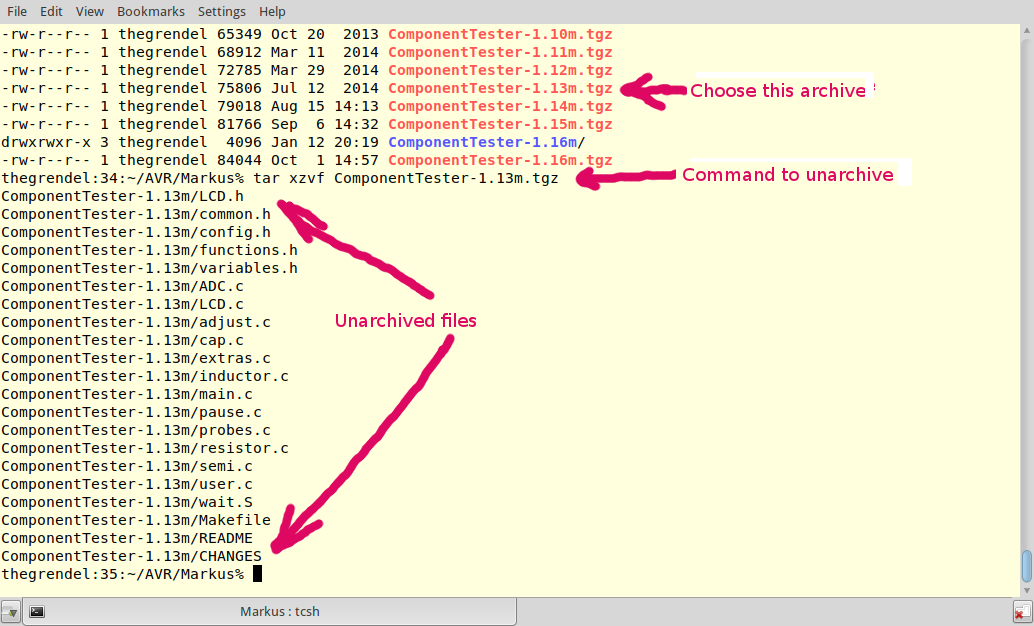The height and width of the screenshot is (626, 1034).
Task: Open the Help menu
Action: click(271, 11)
